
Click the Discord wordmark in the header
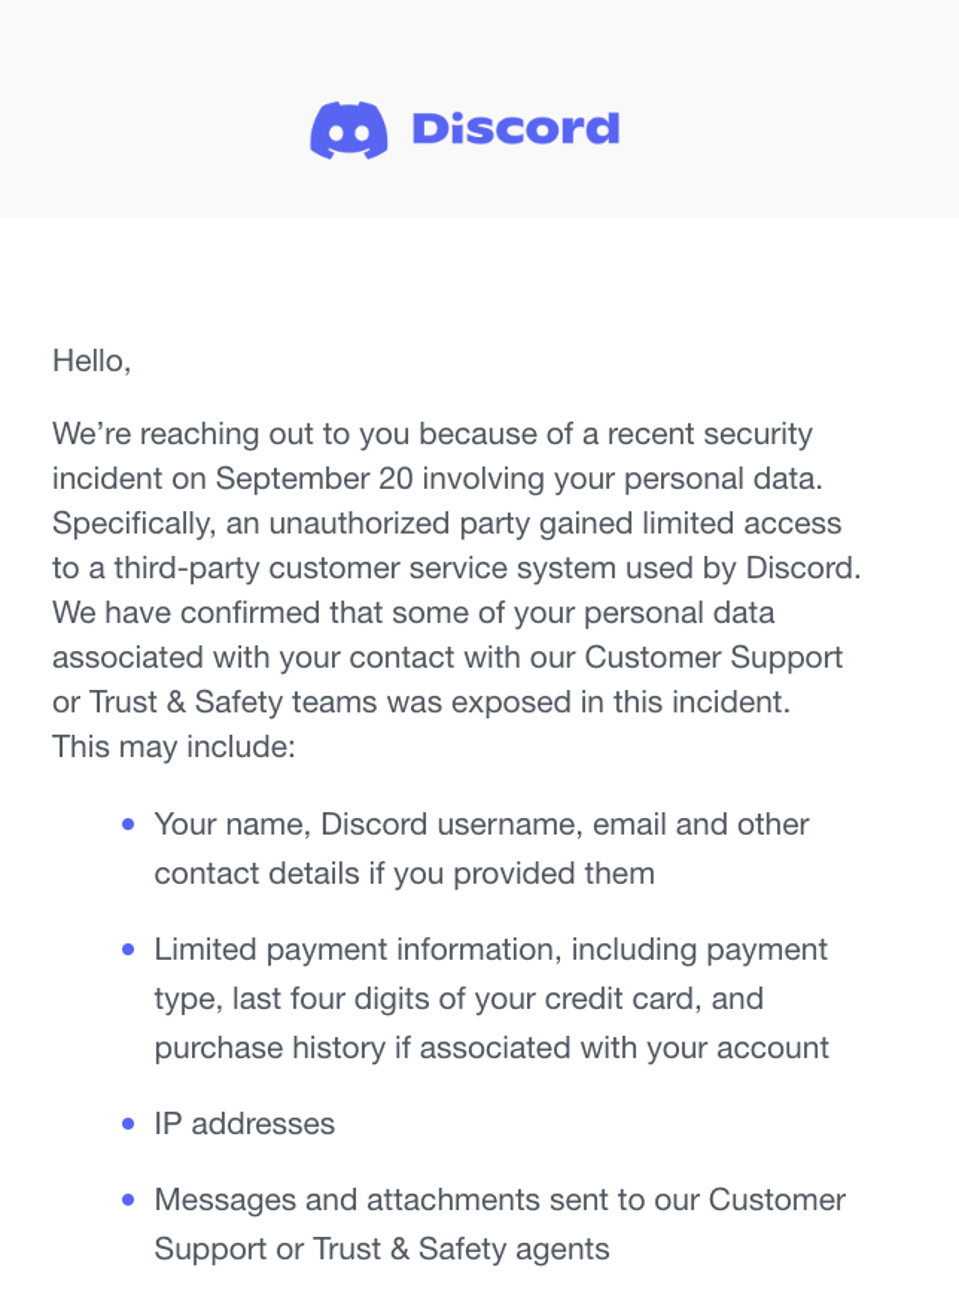pyautogui.click(x=516, y=129)
